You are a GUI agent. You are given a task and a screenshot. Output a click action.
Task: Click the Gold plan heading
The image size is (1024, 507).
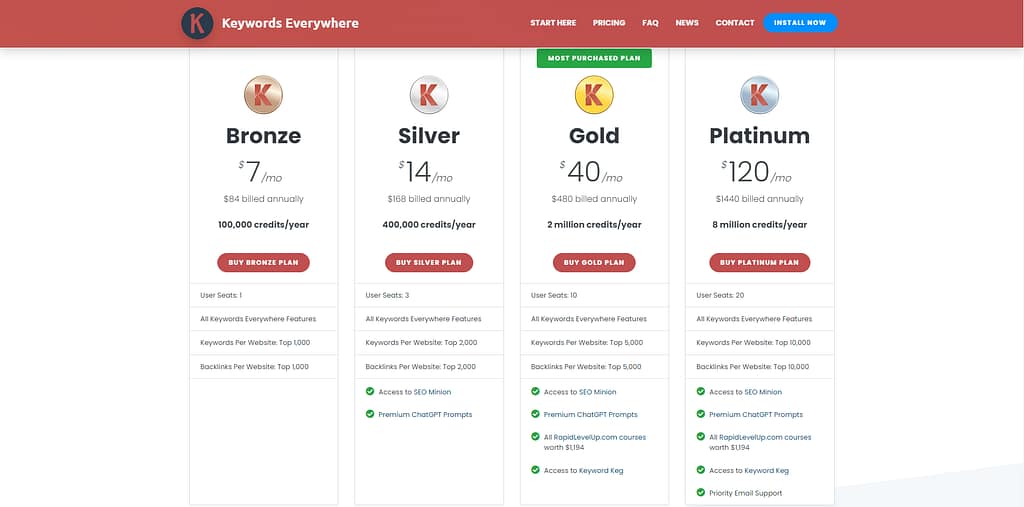(x=594, y=135)
